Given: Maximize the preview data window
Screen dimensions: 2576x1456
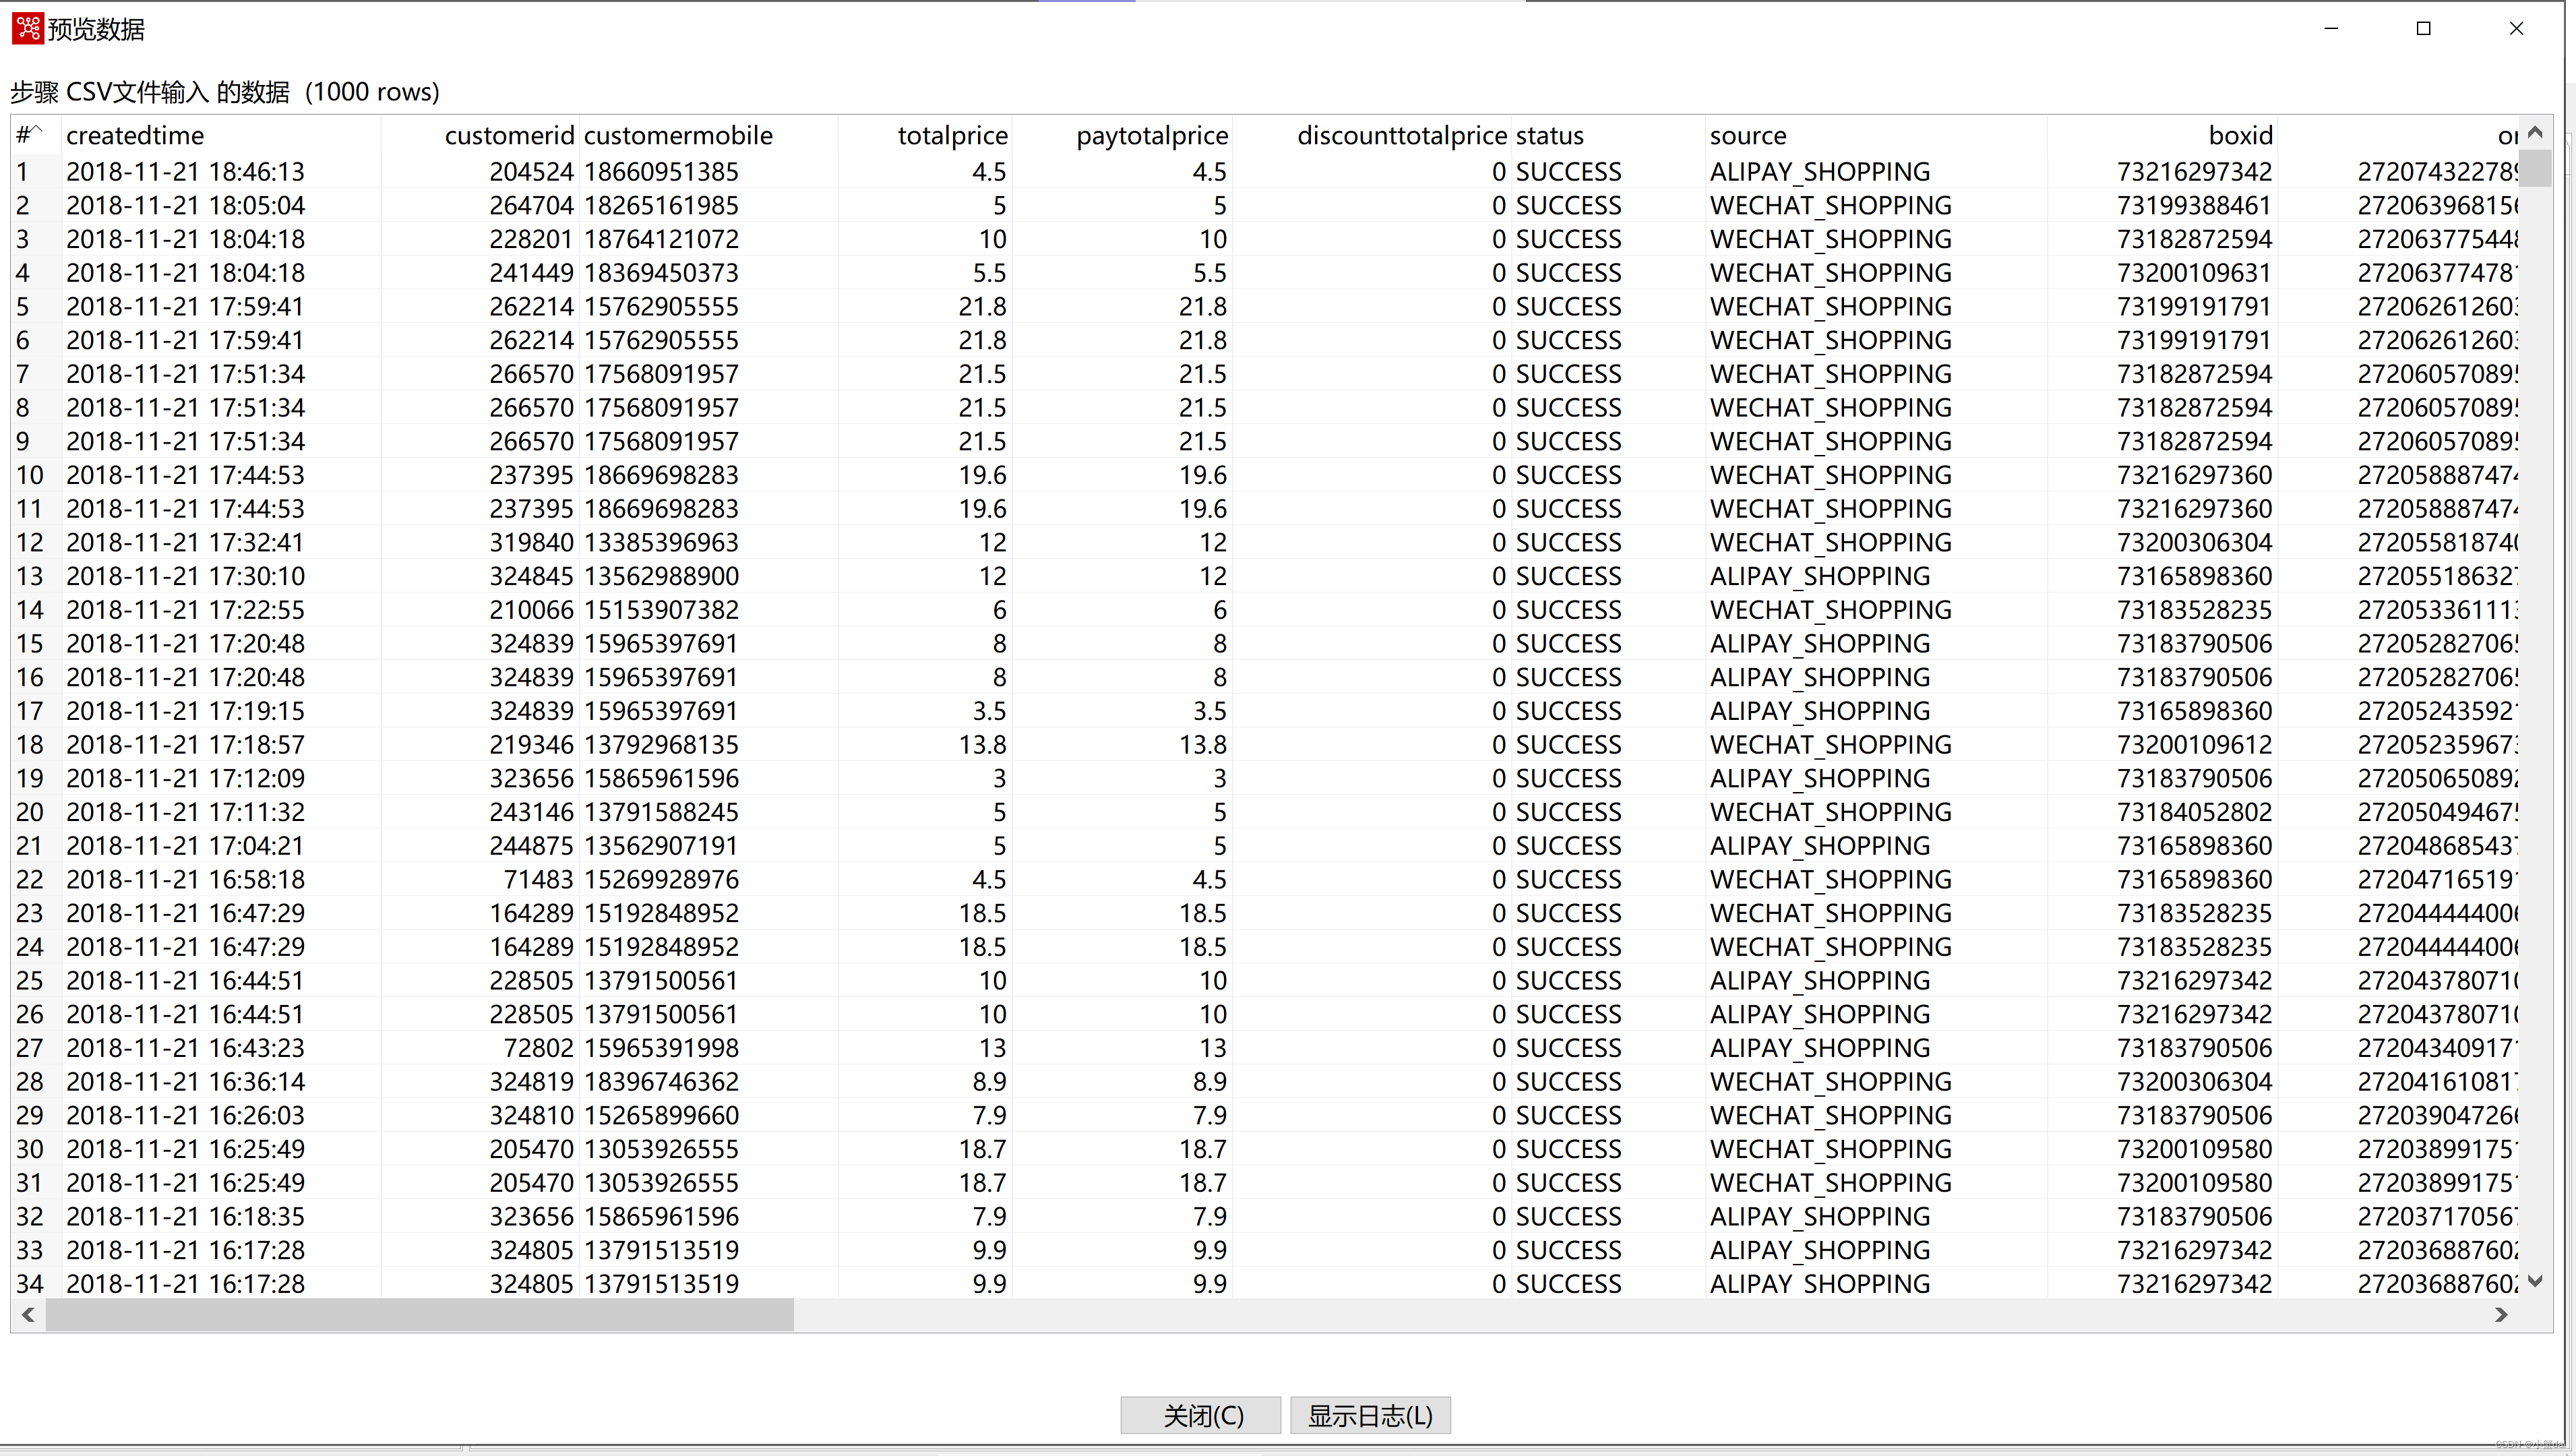Looking at the screenshot, I should [x=2423, y=28].
